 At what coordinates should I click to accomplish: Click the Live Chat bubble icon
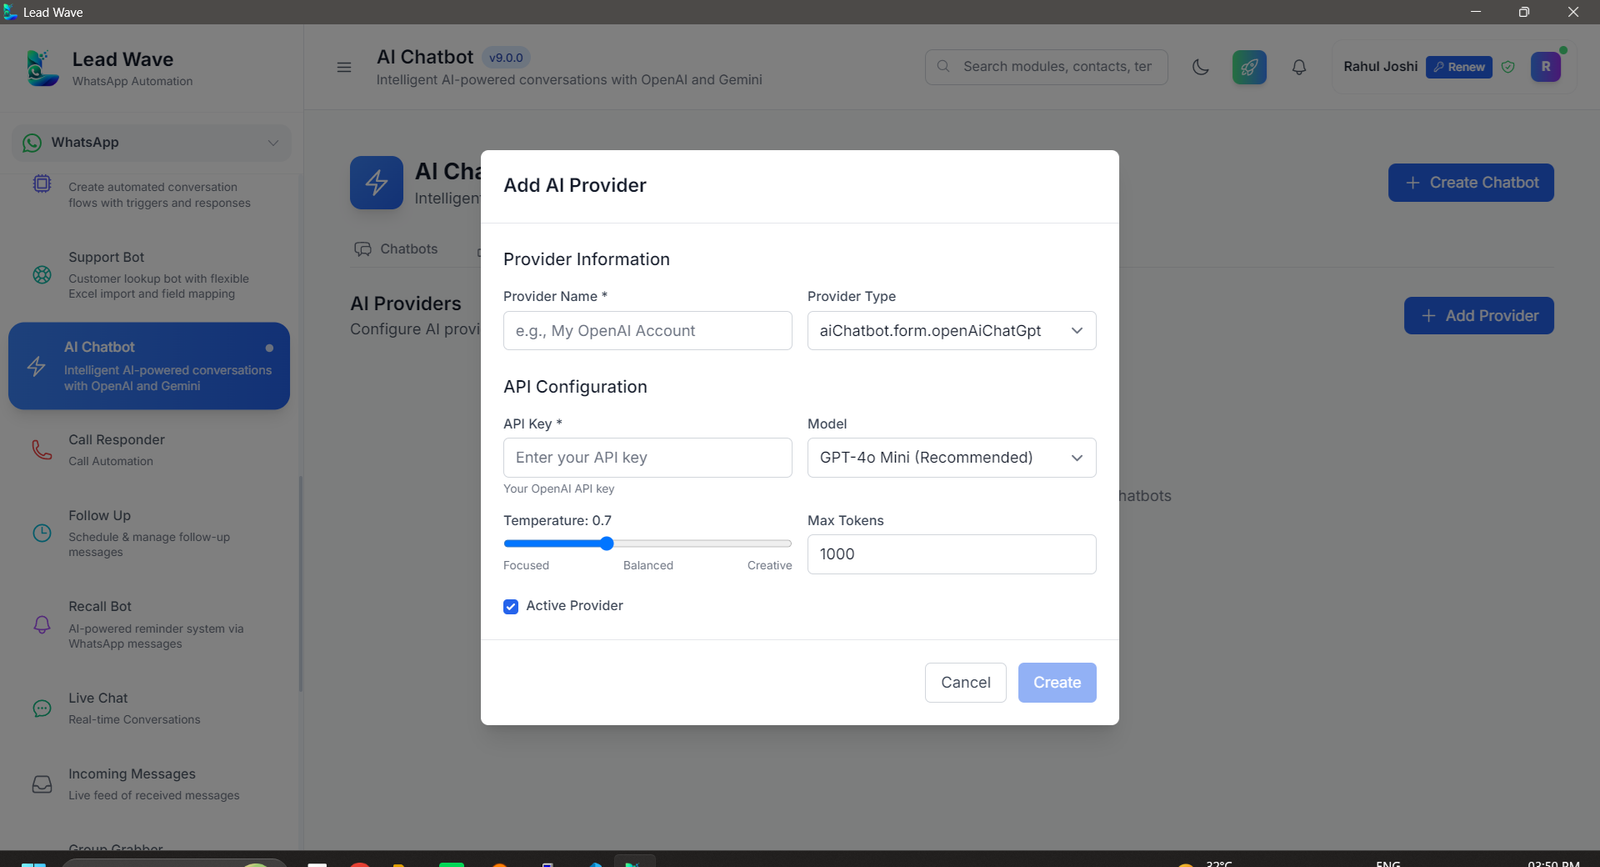(42, 708)
